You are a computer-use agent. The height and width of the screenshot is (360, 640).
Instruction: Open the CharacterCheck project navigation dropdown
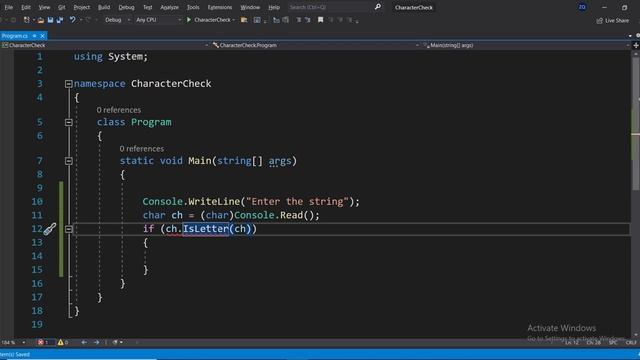click(x=105, y=45)
